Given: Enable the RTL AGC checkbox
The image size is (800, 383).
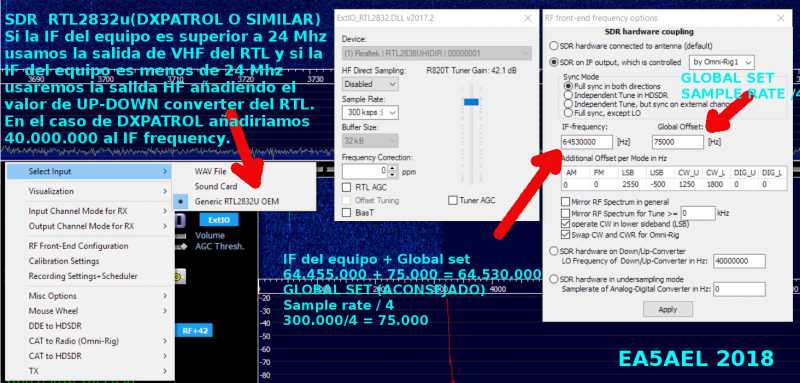Looking at the screenshot, I should (x=346, y=188).
